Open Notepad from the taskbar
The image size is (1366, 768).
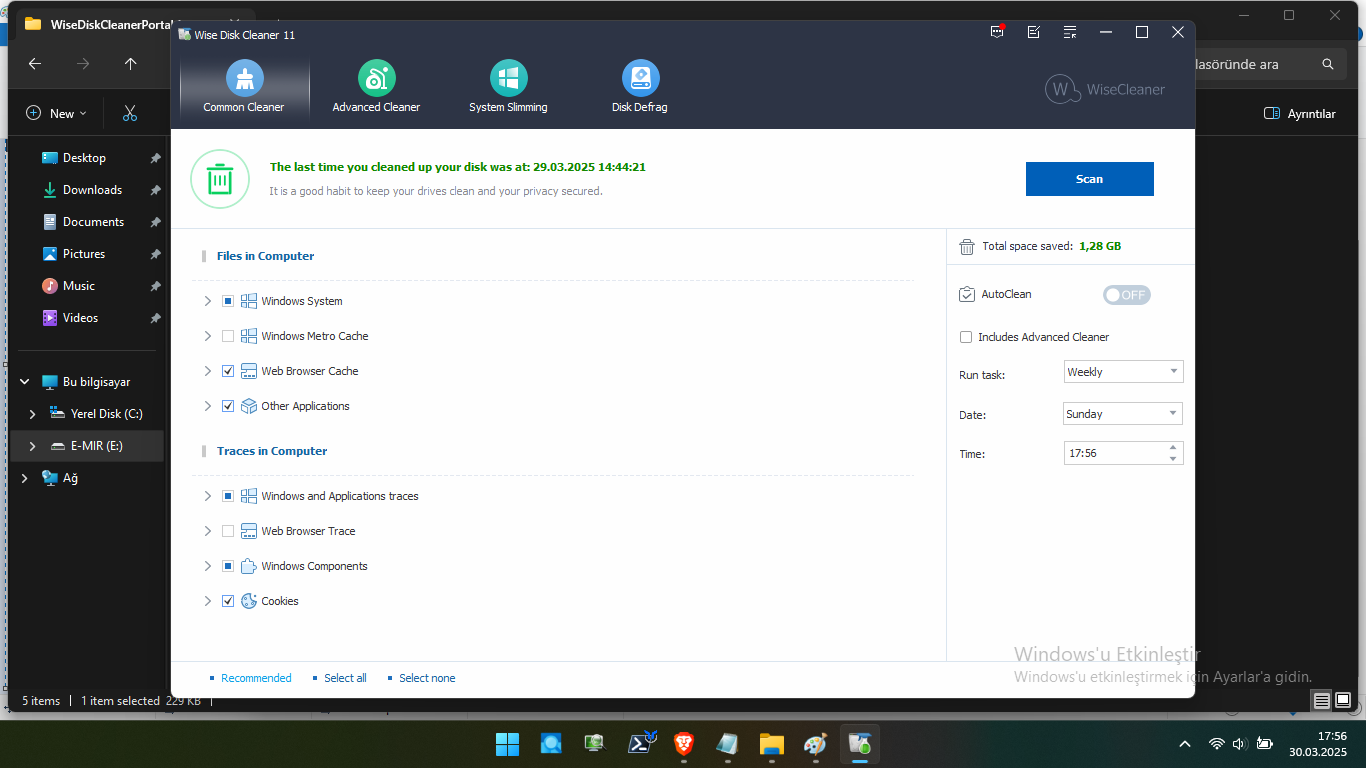tap(728, 744)
